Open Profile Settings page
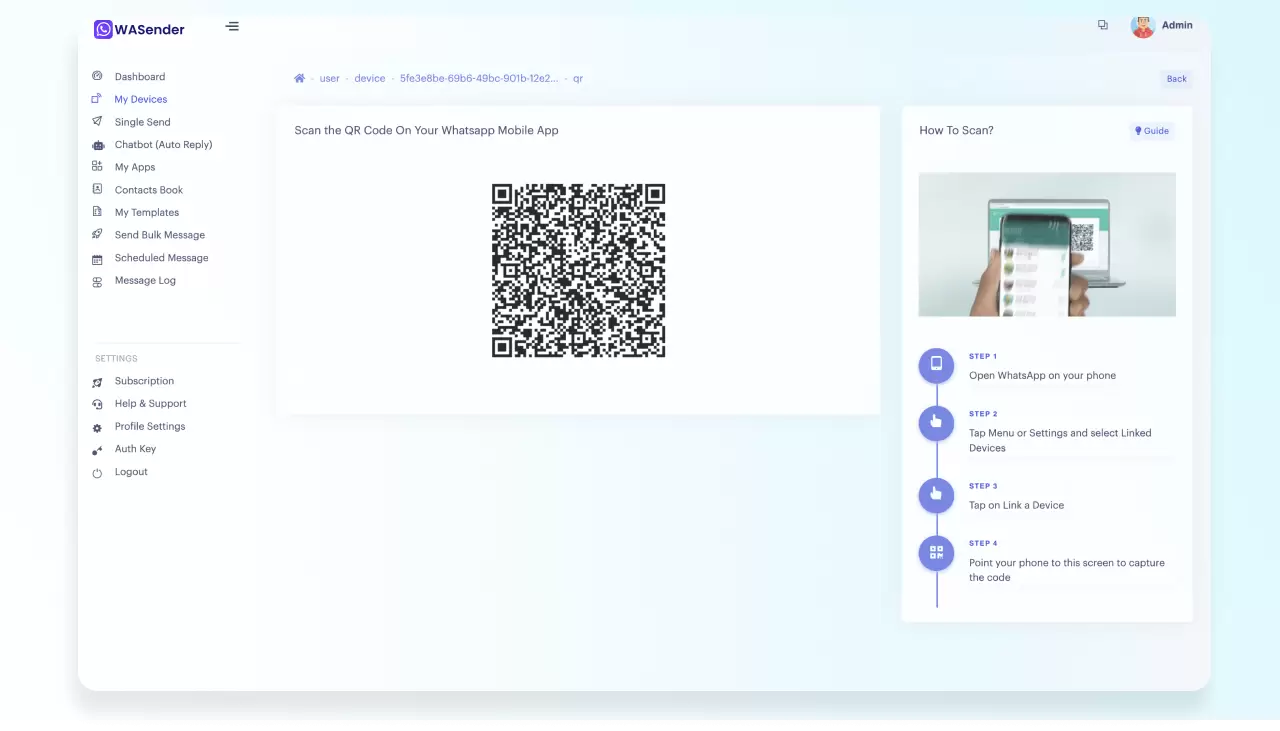The width and height of the screenshot is (1280, 731). click(x=150, y=426)
